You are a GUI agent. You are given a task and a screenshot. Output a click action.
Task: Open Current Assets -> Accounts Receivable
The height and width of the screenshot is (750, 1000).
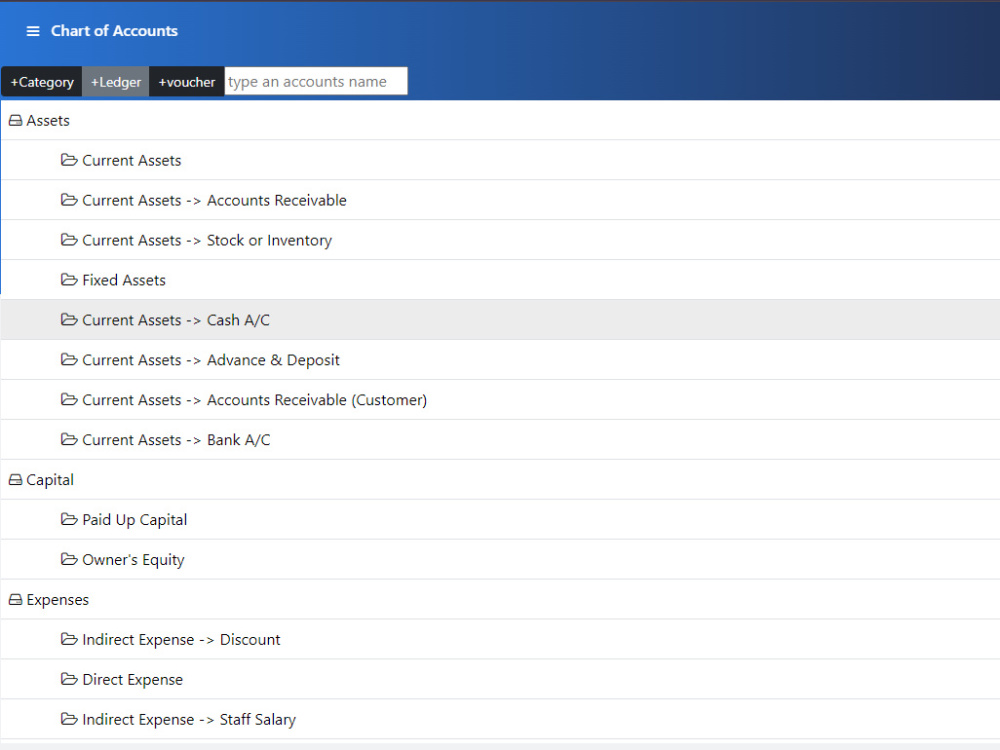(214, 200)
